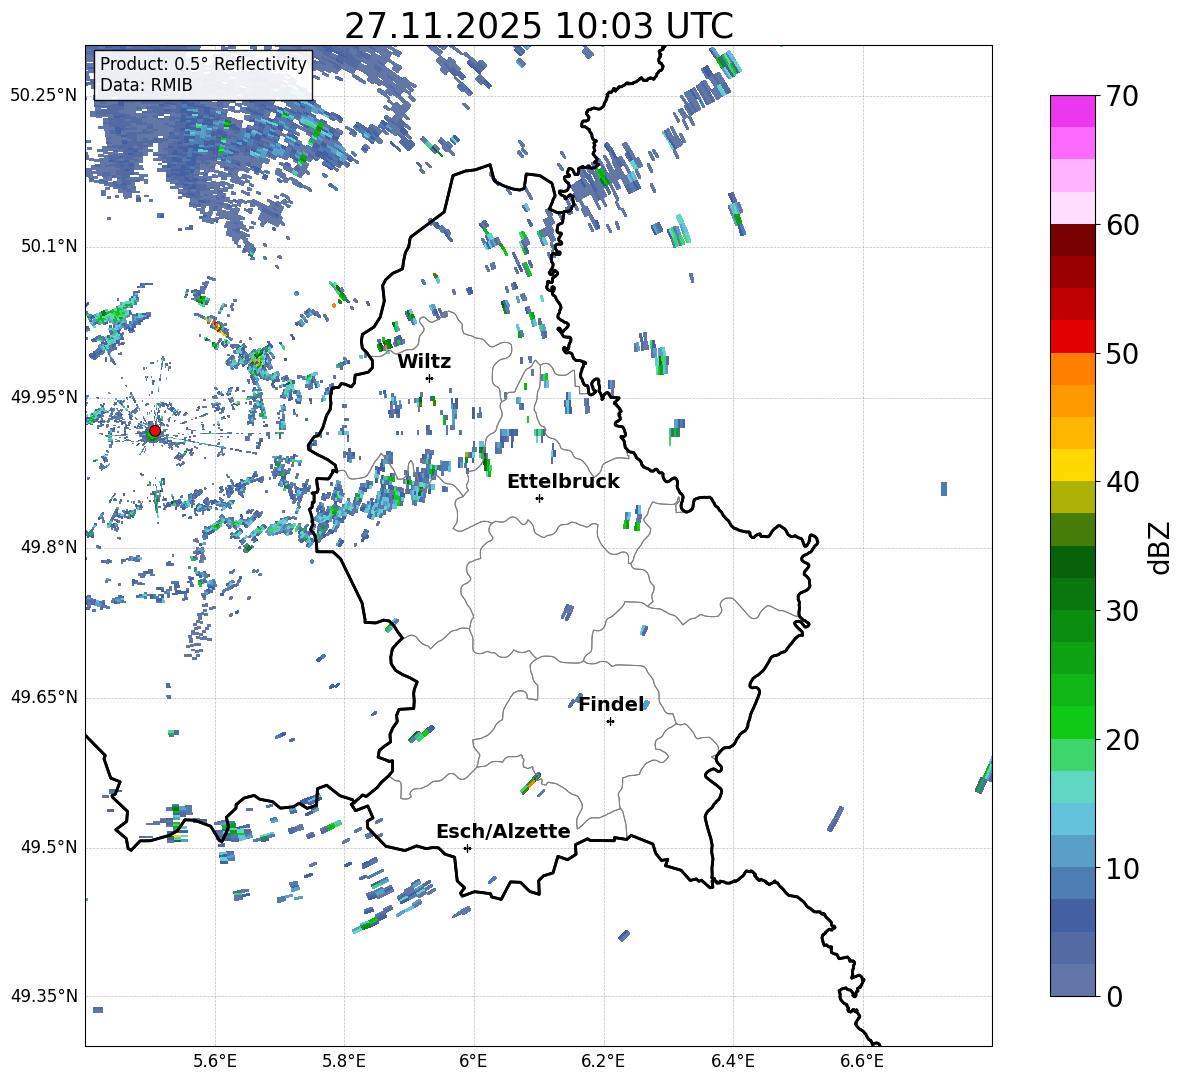Click the title 27.11.2025 10:03 UTC

point(539,26)
